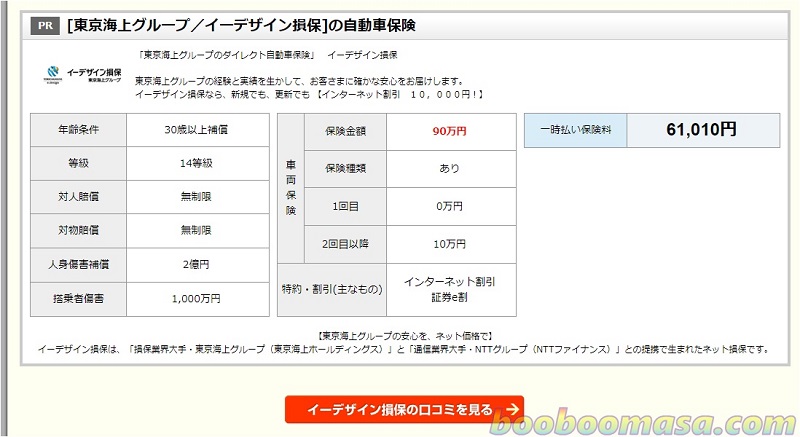The image size is (800, 437).
Task: Select the 61,010円 premium amount
Action: [x=701, y=130]
